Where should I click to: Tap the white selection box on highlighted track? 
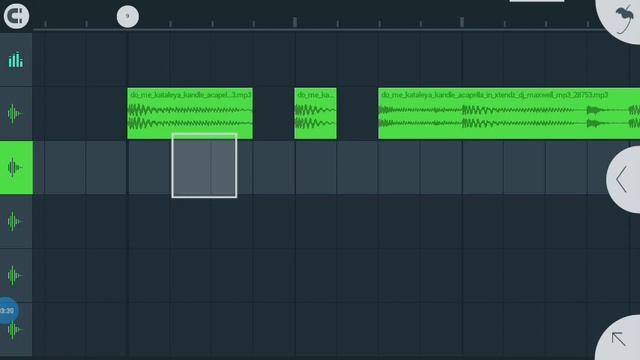[204, 166]
